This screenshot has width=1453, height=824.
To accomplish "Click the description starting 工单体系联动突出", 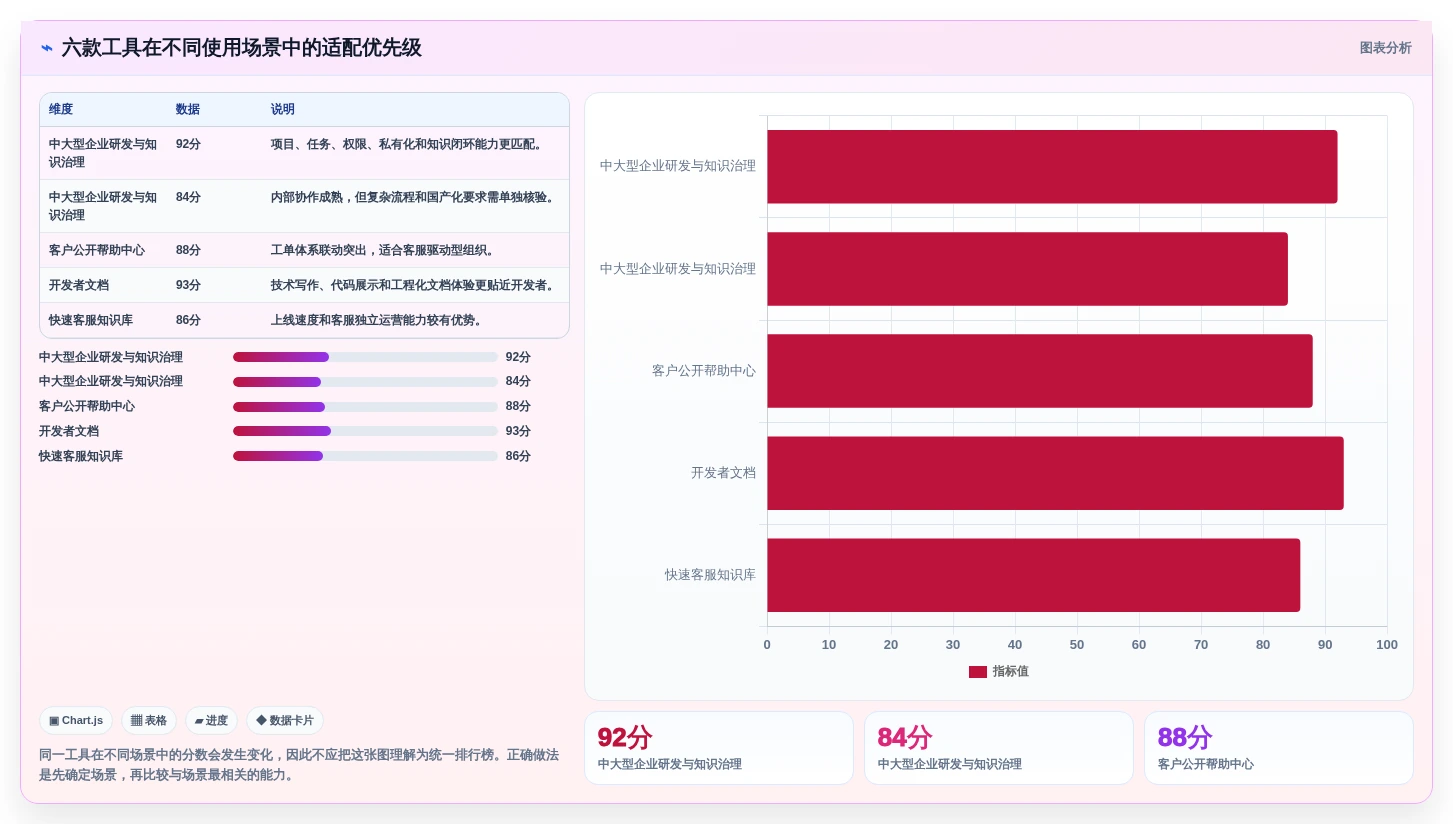I will (x=385, y=250).
